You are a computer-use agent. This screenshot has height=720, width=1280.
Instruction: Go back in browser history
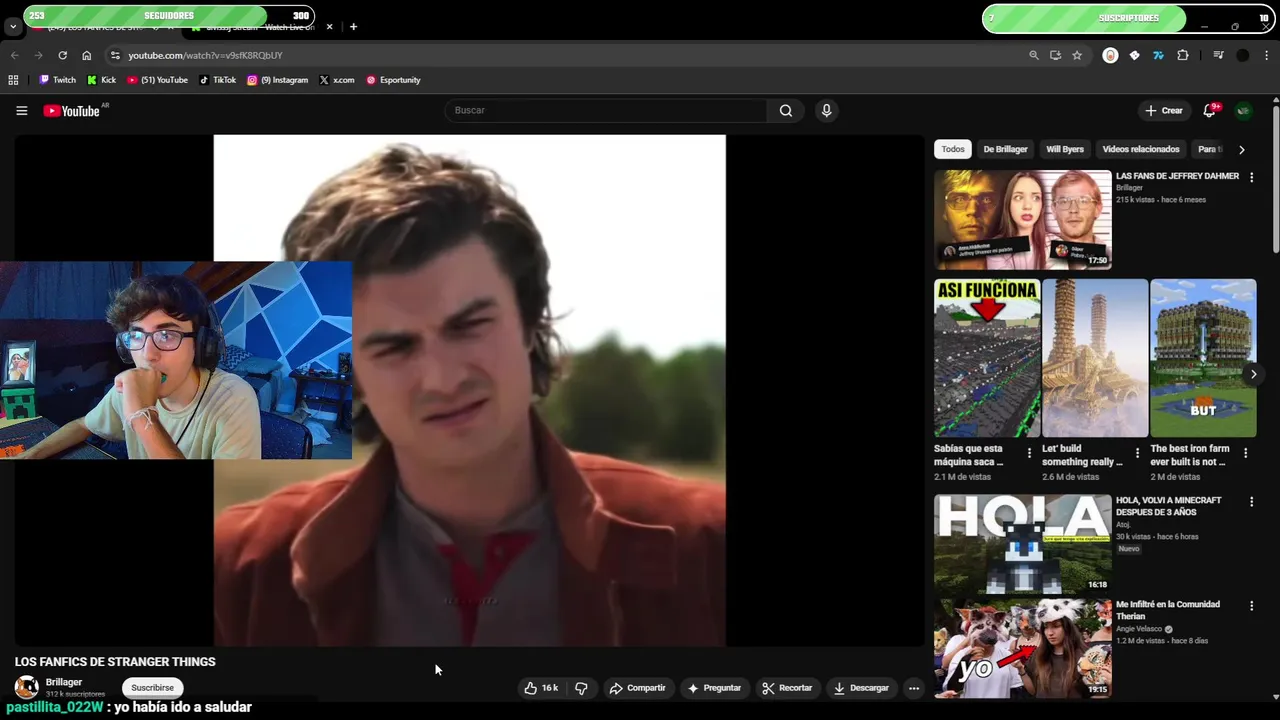point(14,55)
